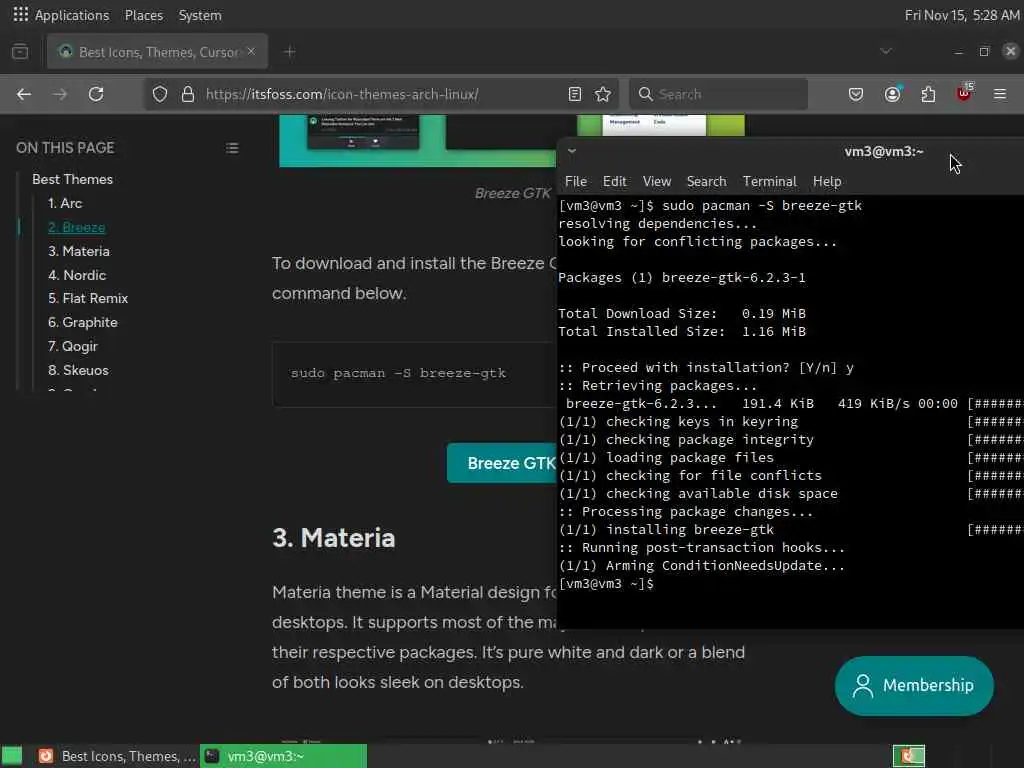The width and height of the screenshot is (1024, 768).
Task: Click the site security padlock icon
Action: [x=188, y=94]
